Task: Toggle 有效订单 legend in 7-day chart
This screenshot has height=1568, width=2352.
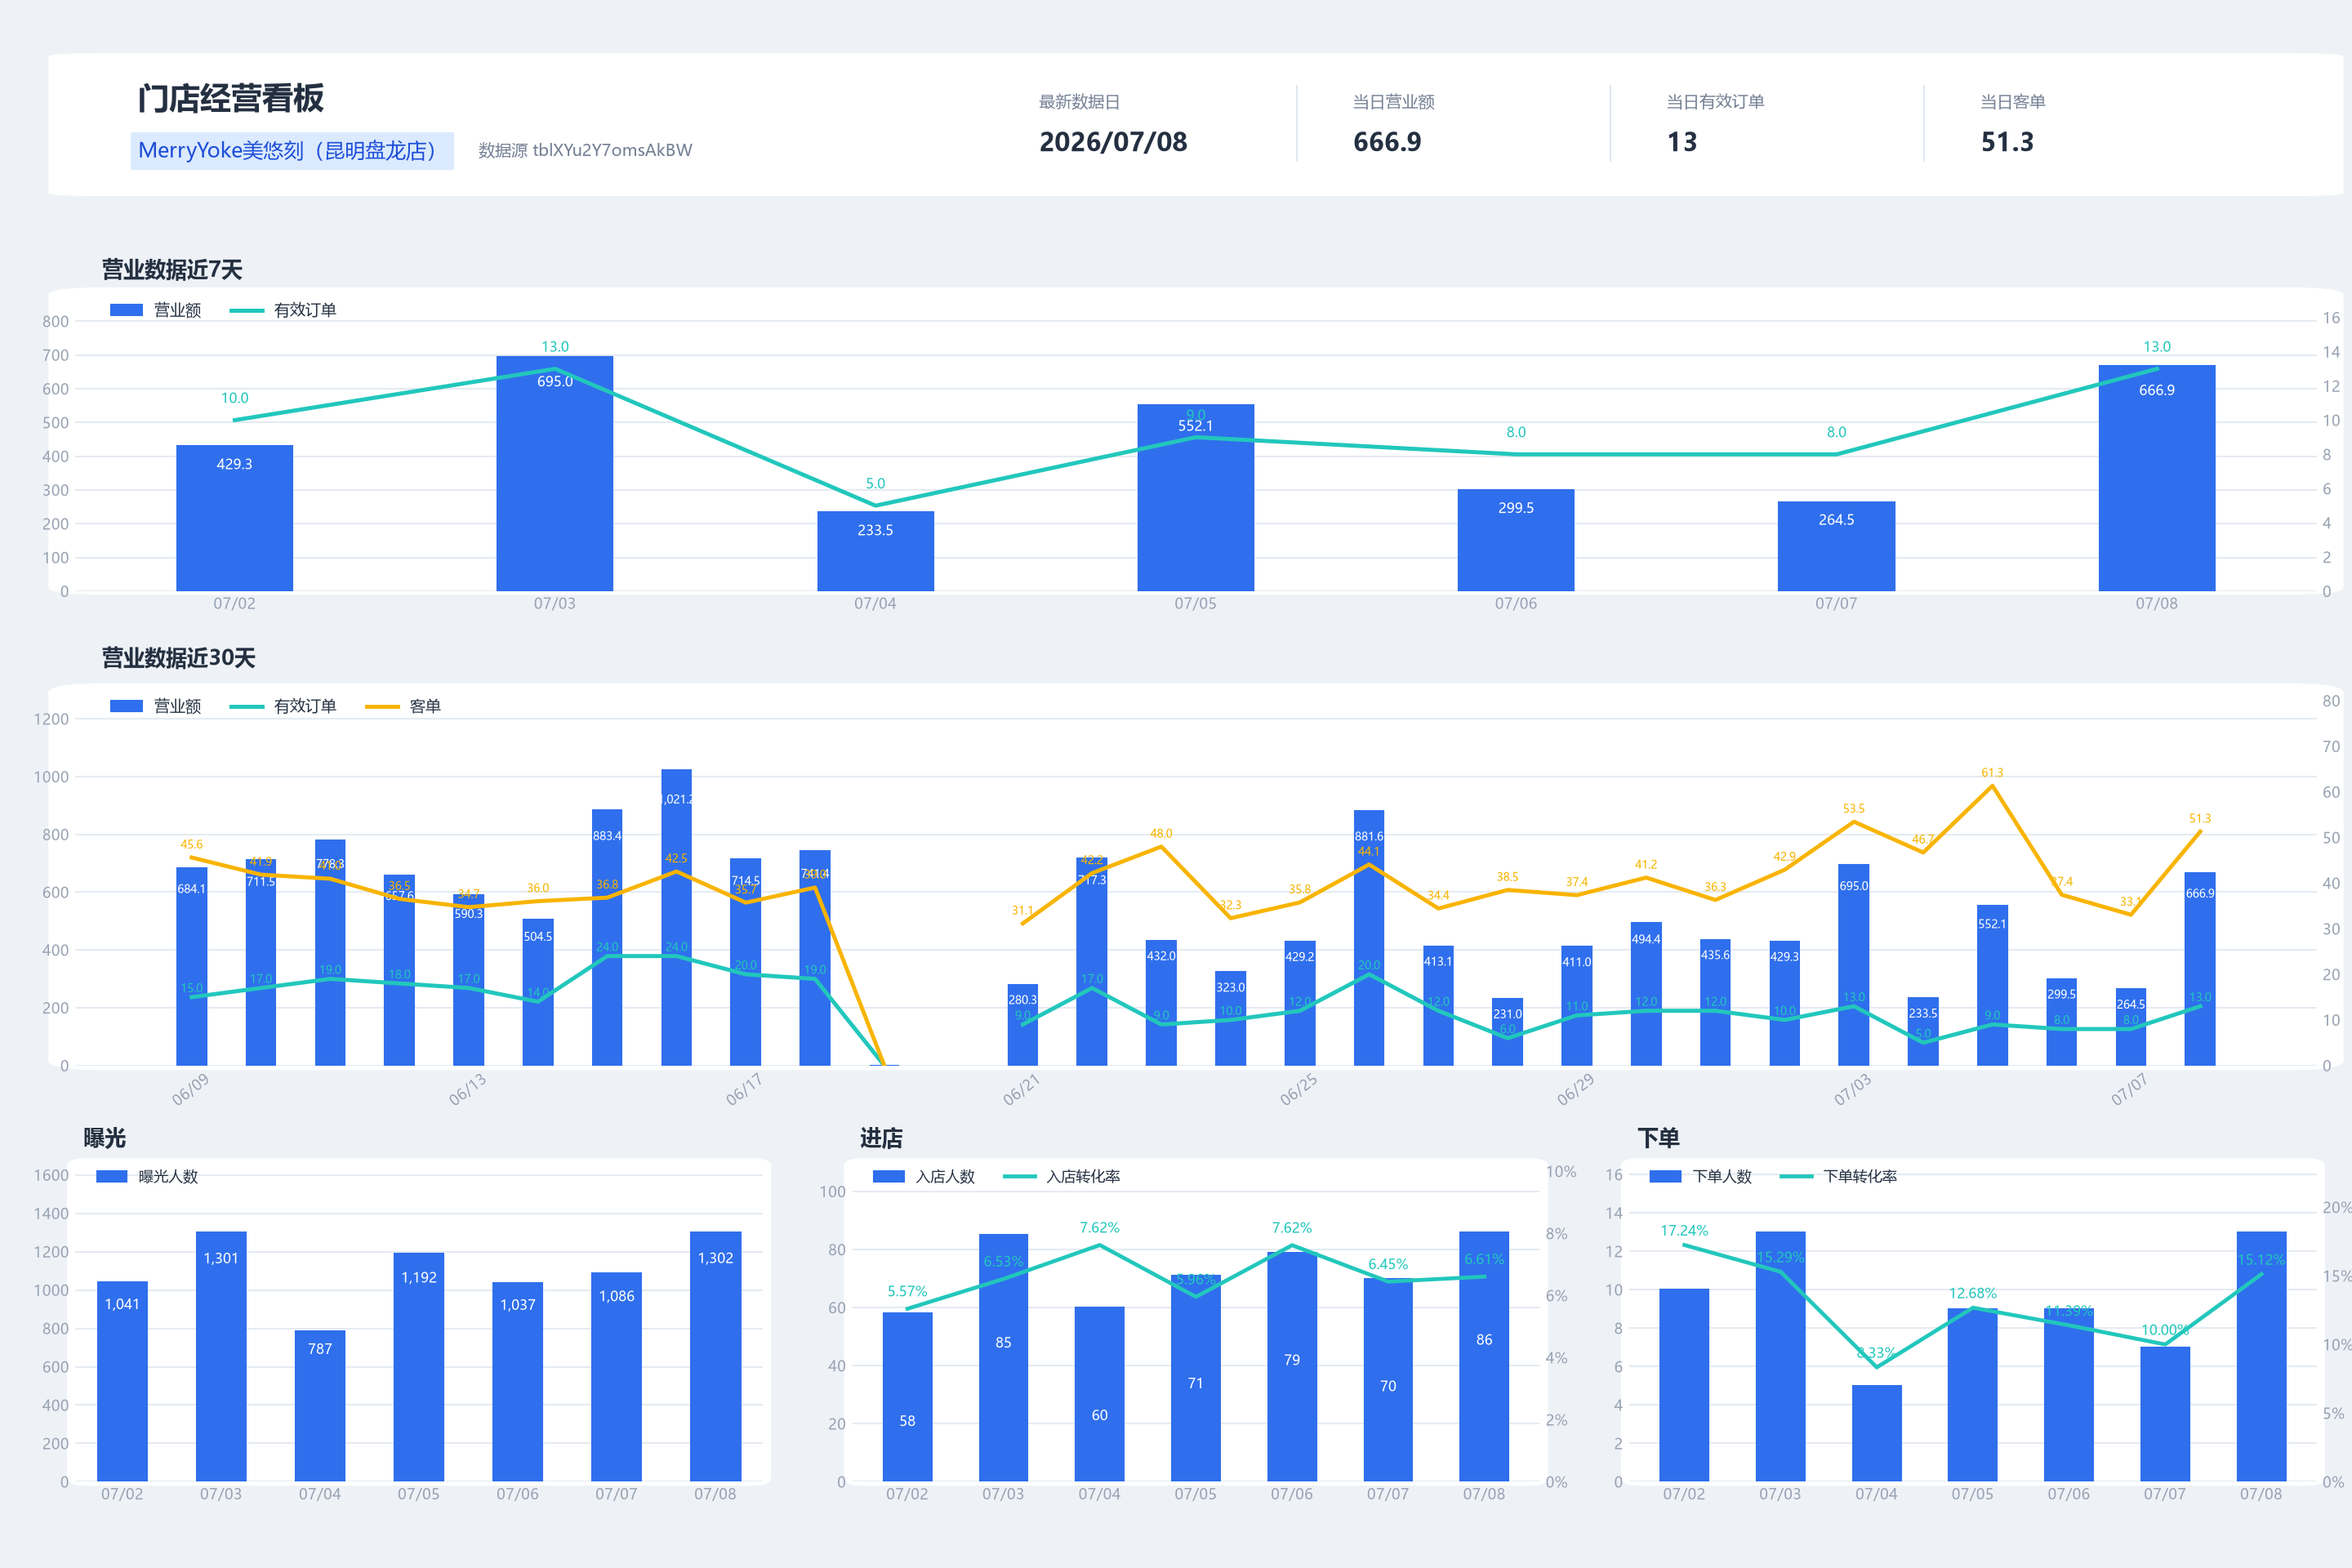Action: [283, 310]
